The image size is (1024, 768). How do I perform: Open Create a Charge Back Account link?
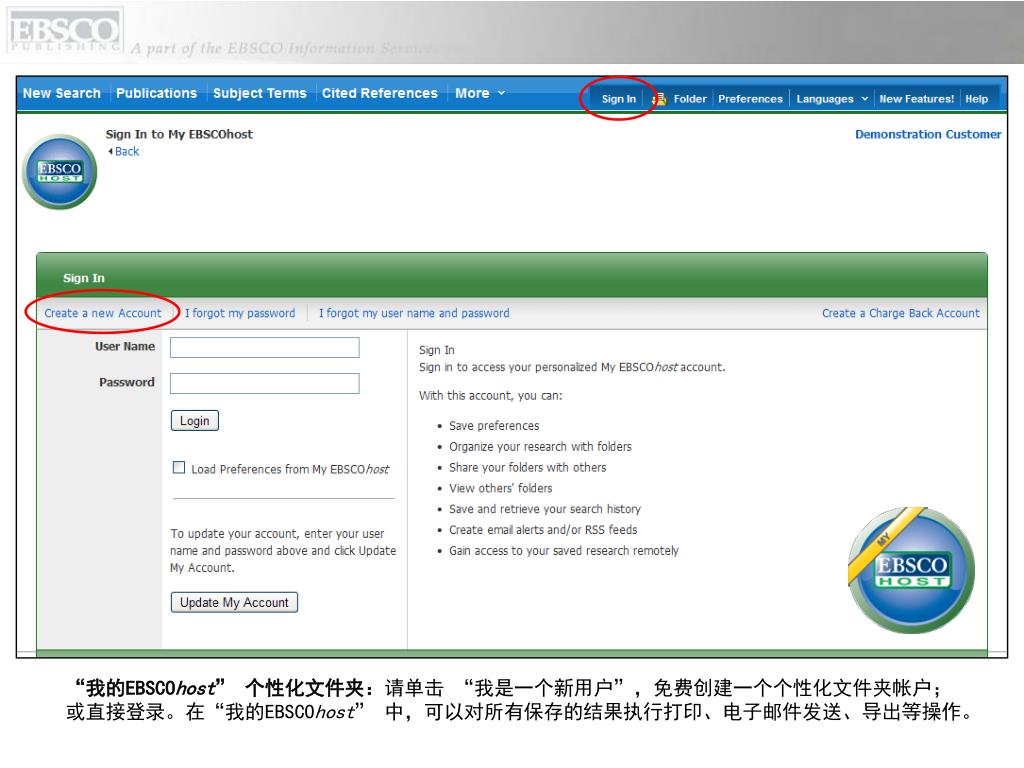(x=901, y=313)
